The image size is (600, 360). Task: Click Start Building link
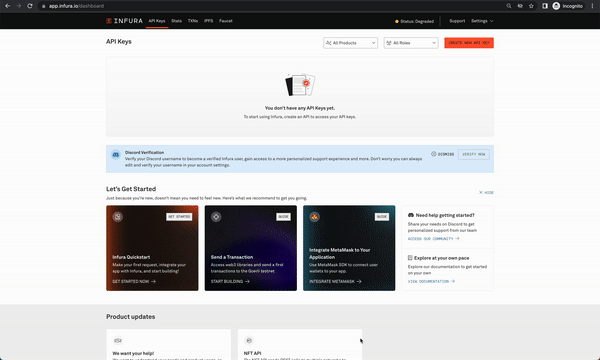pyautogui.click(x=230, y=282)
